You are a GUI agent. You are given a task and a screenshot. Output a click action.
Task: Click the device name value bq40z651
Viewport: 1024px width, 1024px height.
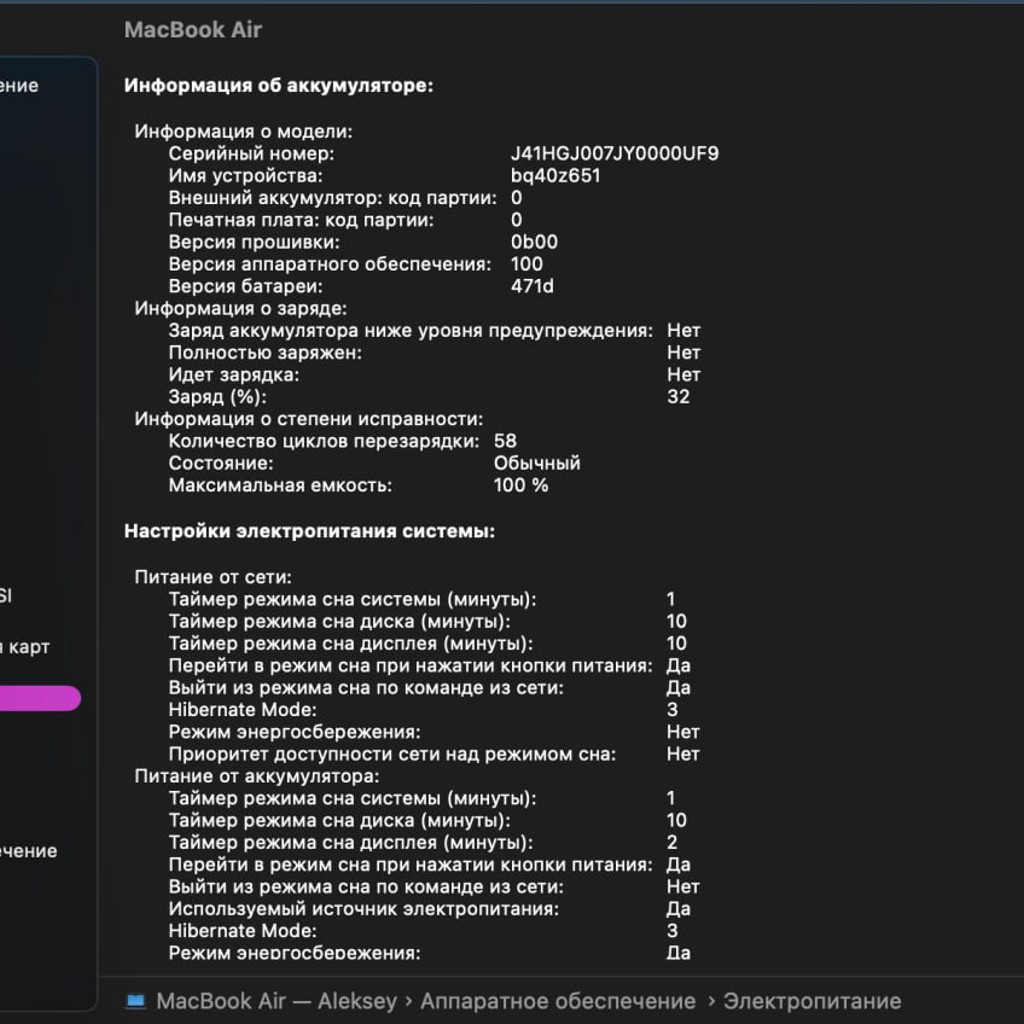(x=555, y=176)
